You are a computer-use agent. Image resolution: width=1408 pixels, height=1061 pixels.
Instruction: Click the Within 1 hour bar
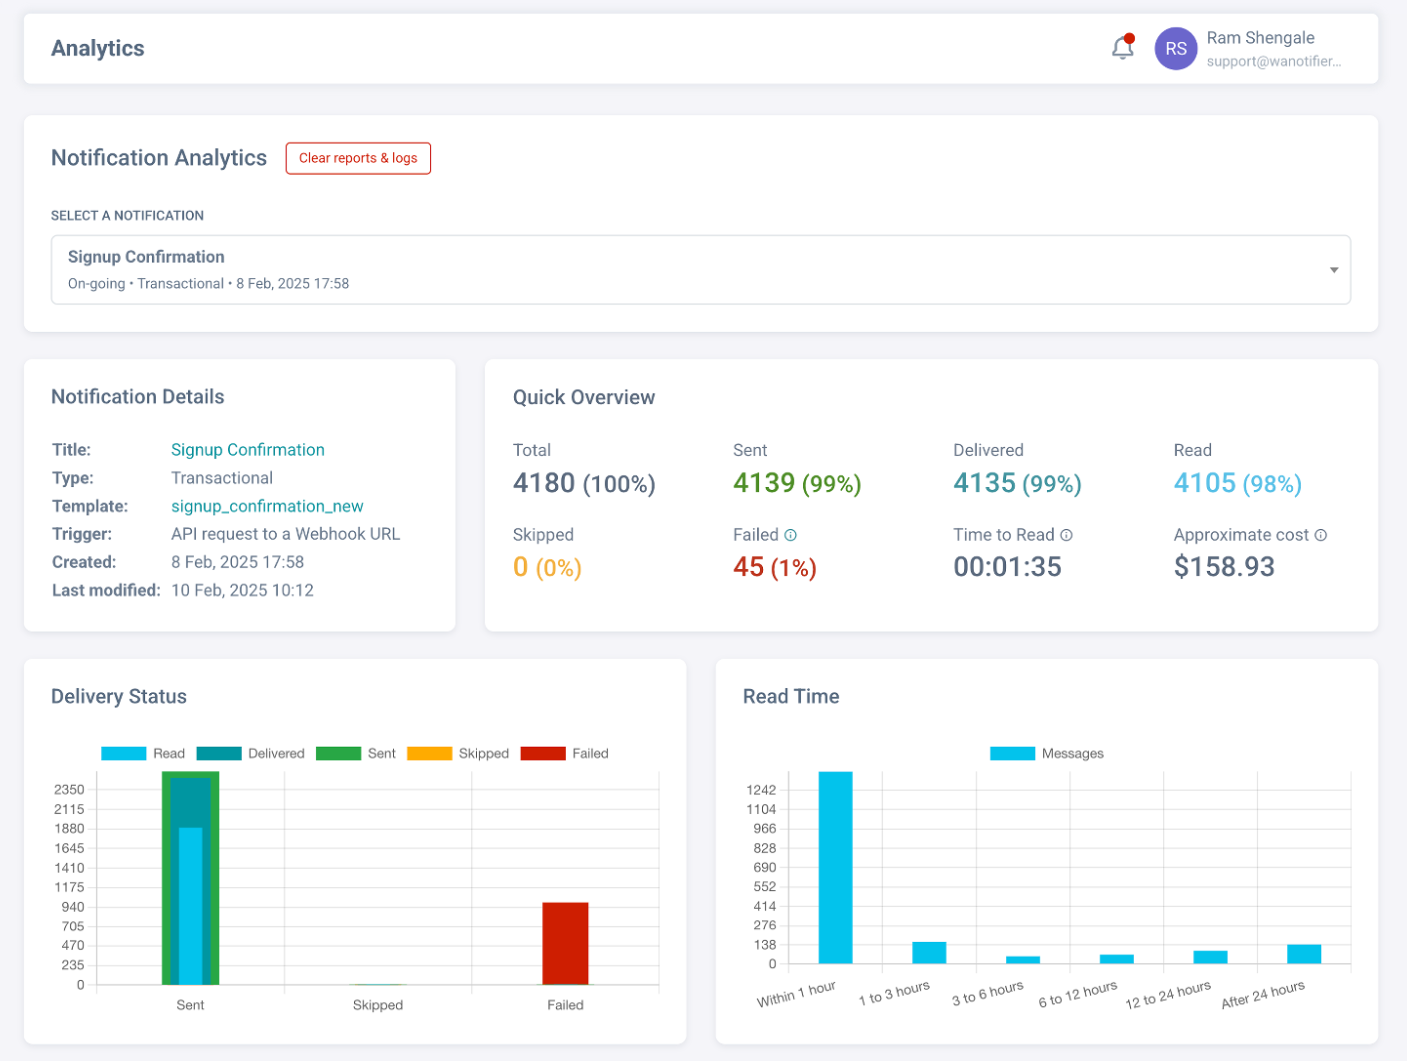pos(835,867)
